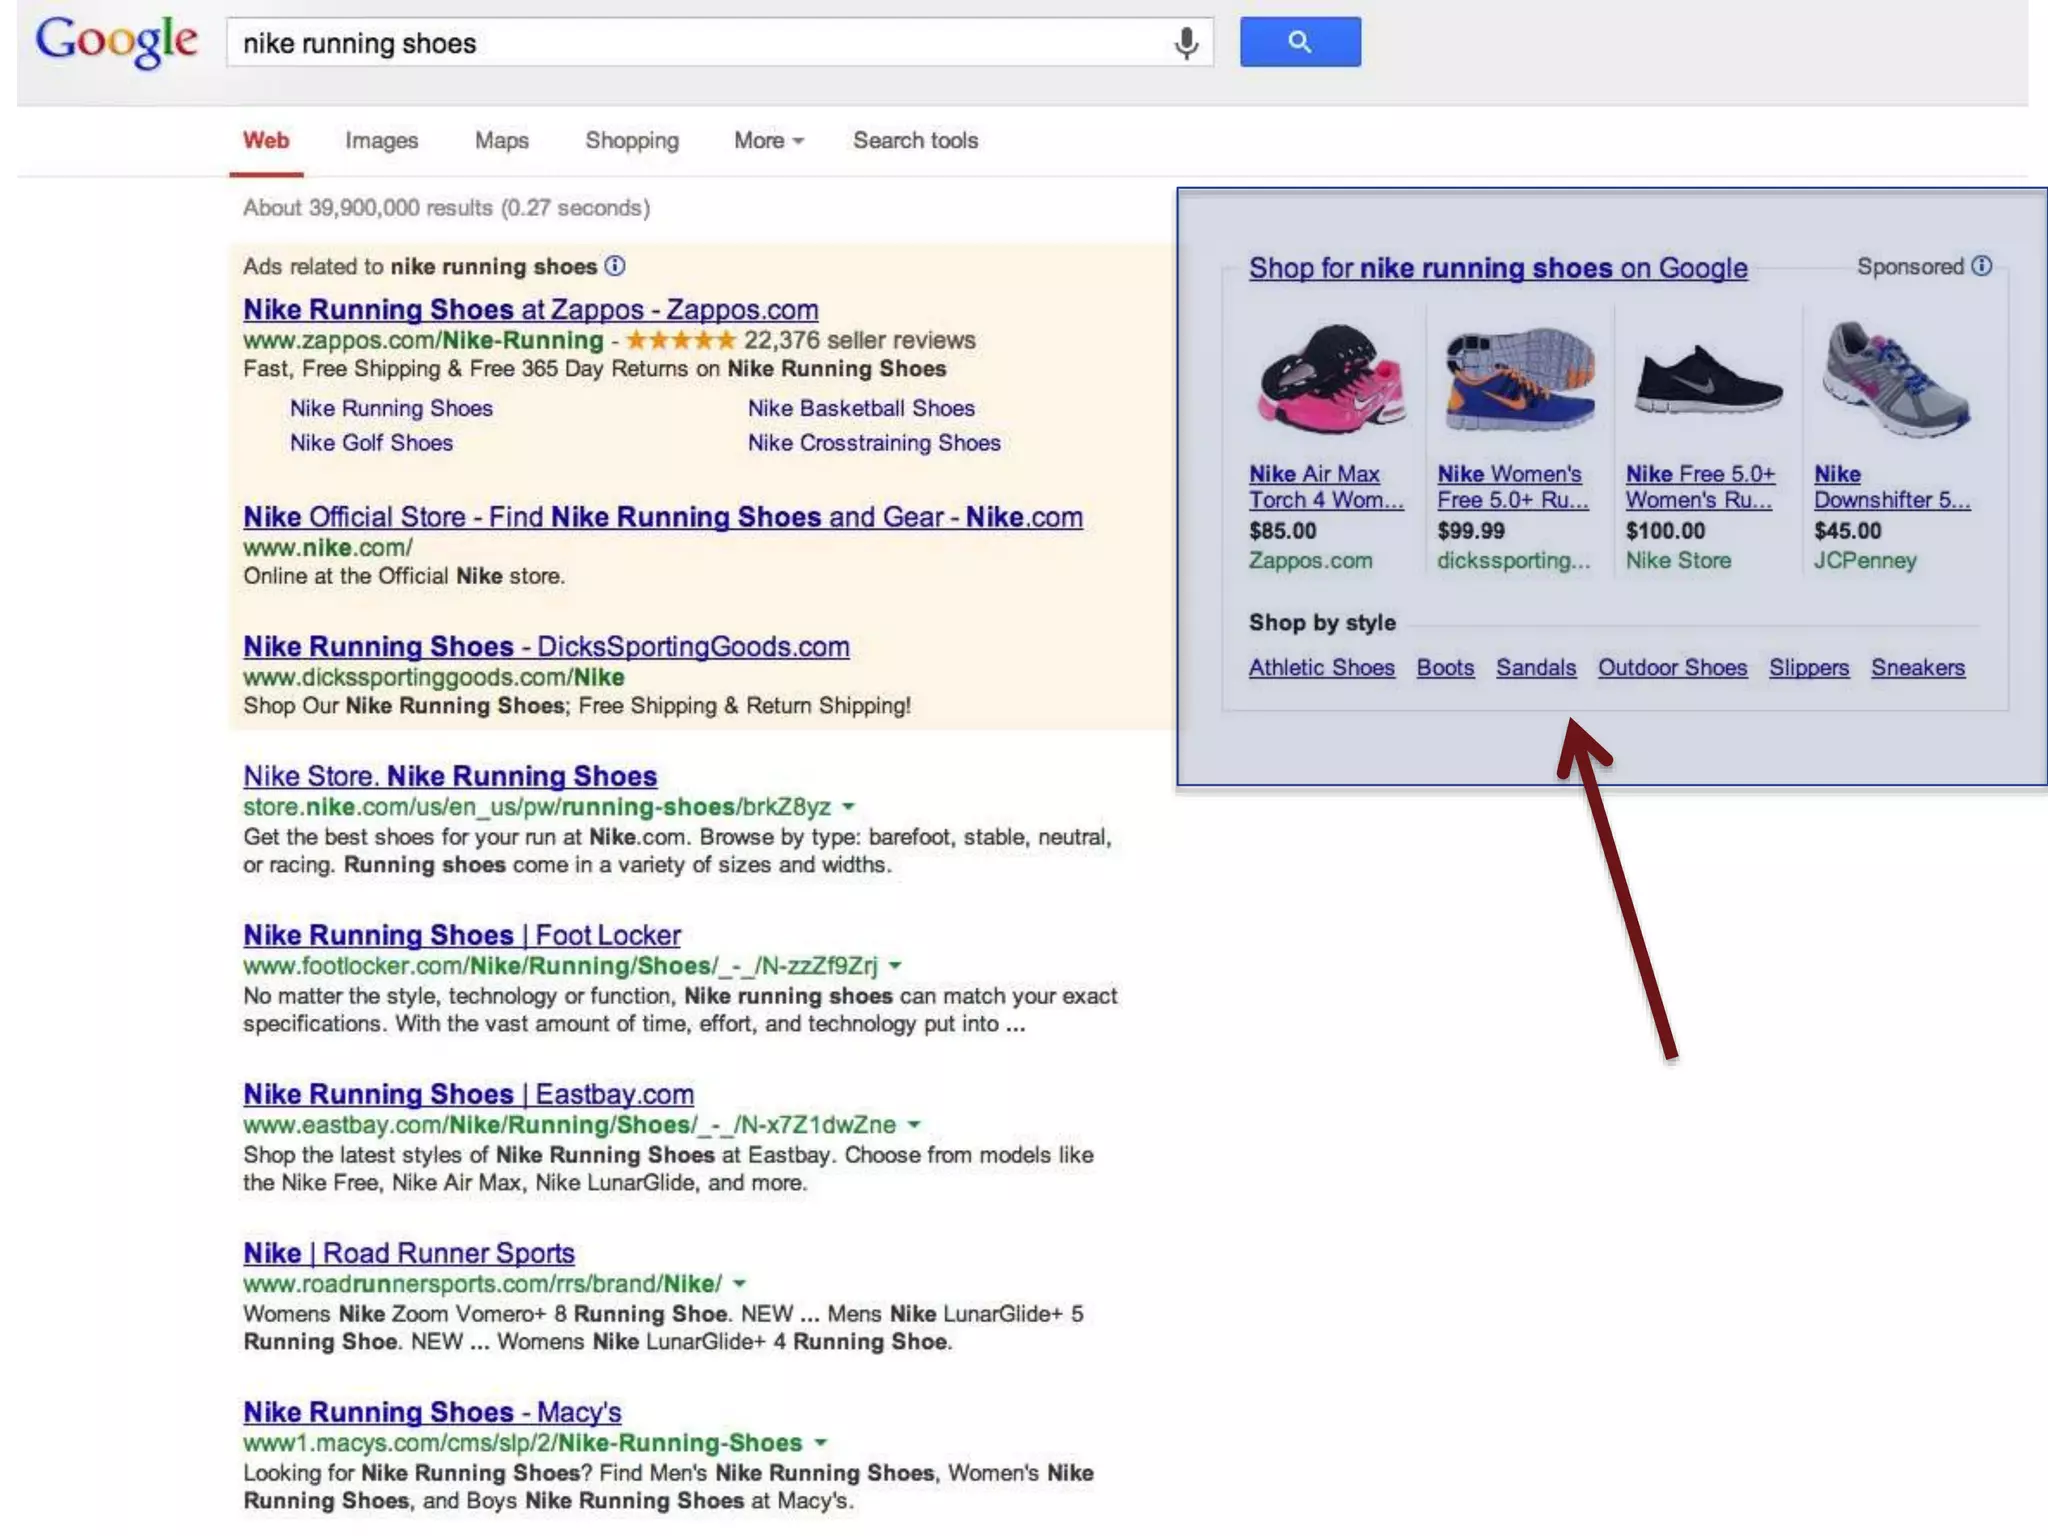Viewport: 2048px width, 1536px height.
Task: Open Nike Running Shoes at Zappos ad link
Action: [530, 310]
